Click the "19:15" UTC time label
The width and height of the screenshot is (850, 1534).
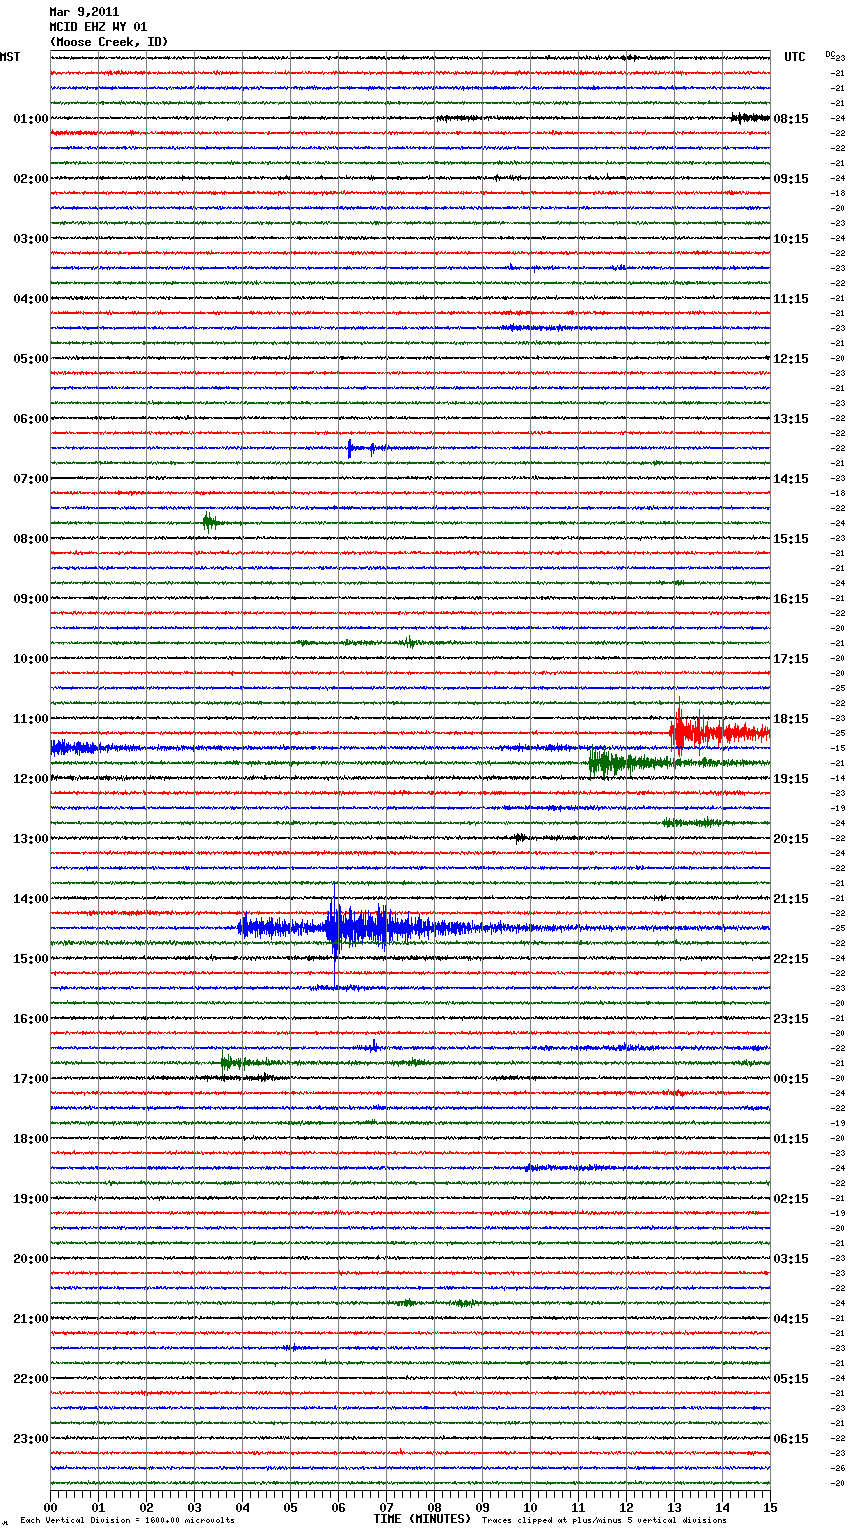tap(791, 779)
